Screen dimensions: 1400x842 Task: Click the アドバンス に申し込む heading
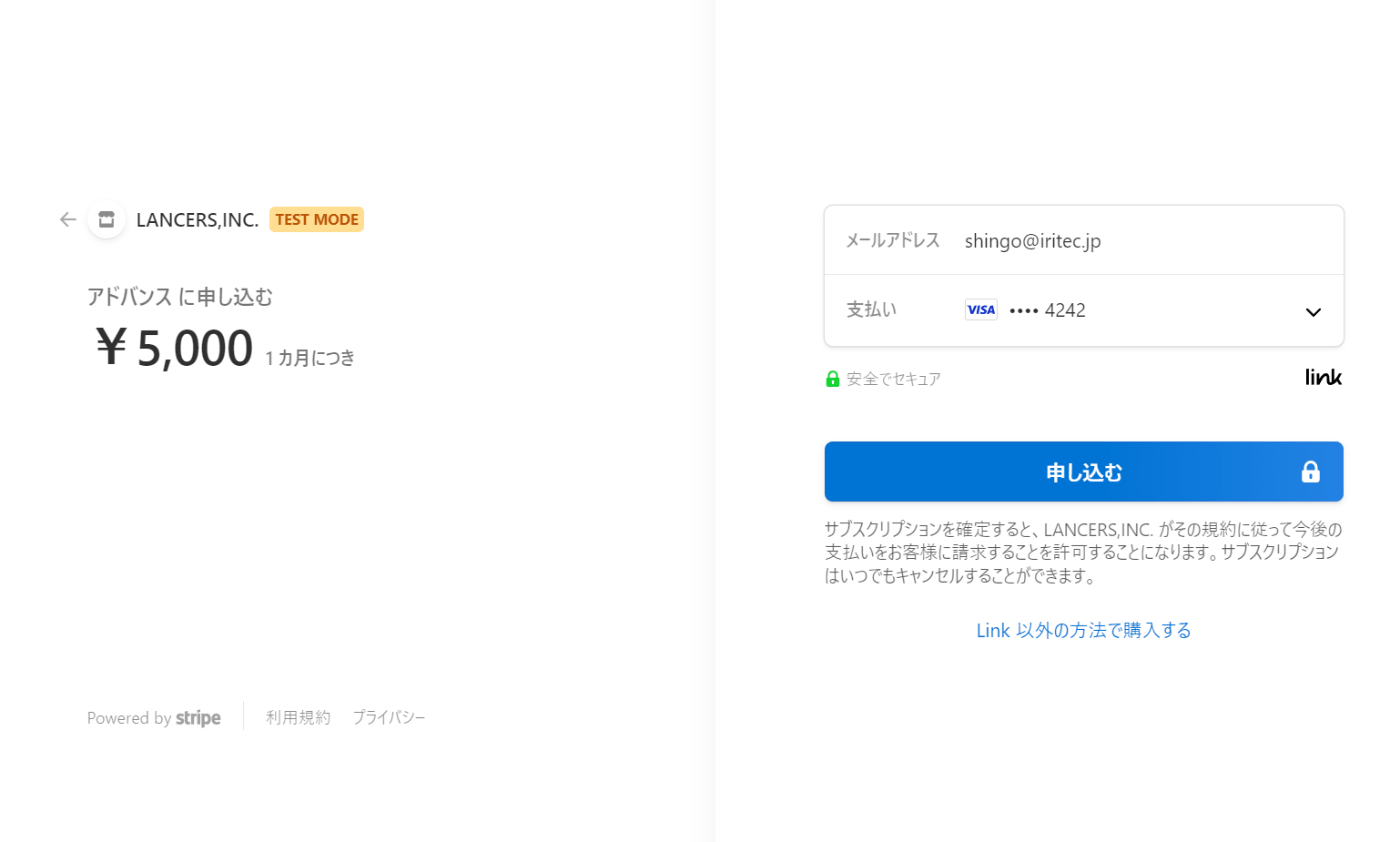180,297
